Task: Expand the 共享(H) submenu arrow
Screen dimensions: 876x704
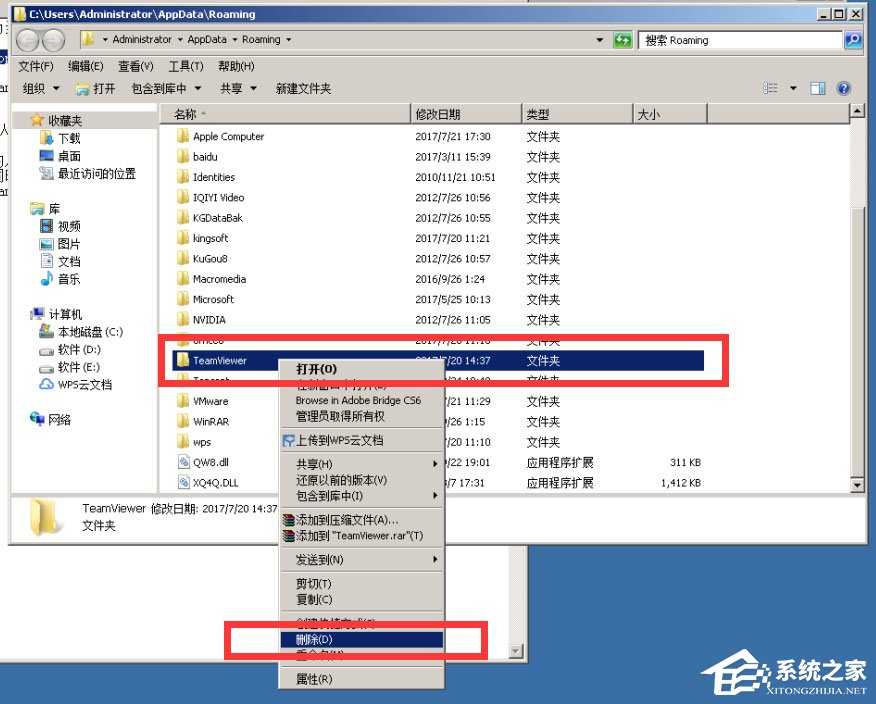Action: (x=436, y=463)
